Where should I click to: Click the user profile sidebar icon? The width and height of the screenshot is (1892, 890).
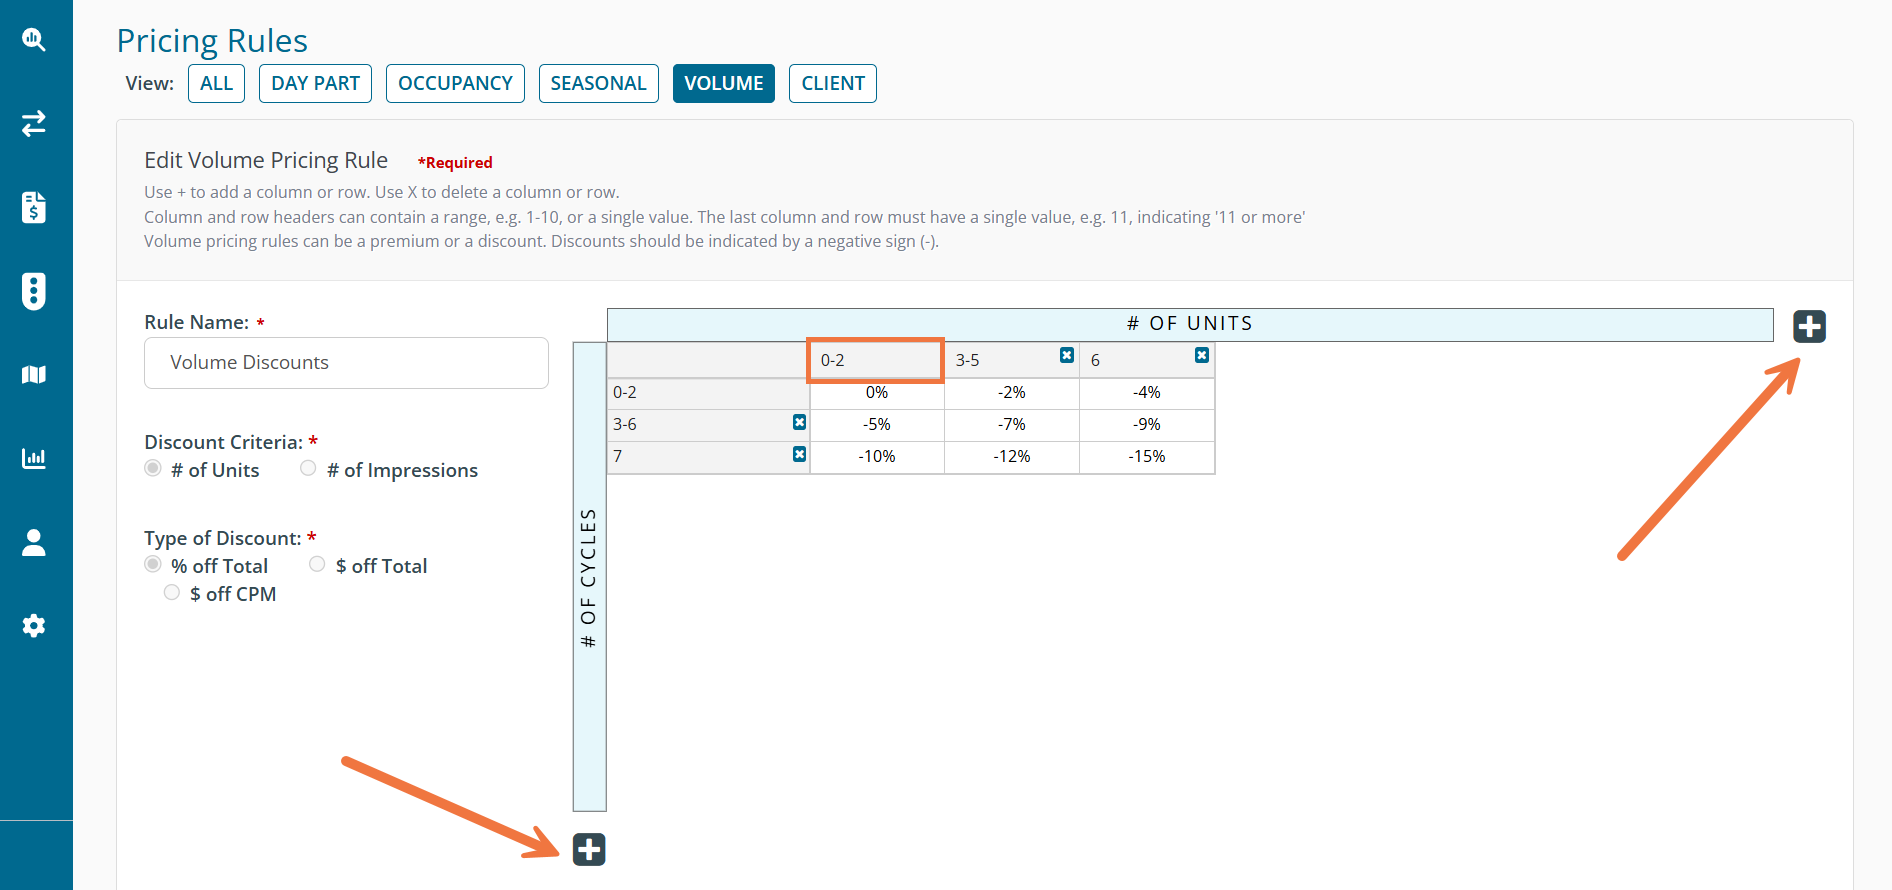pyautogui.click(x=34, y=543)
